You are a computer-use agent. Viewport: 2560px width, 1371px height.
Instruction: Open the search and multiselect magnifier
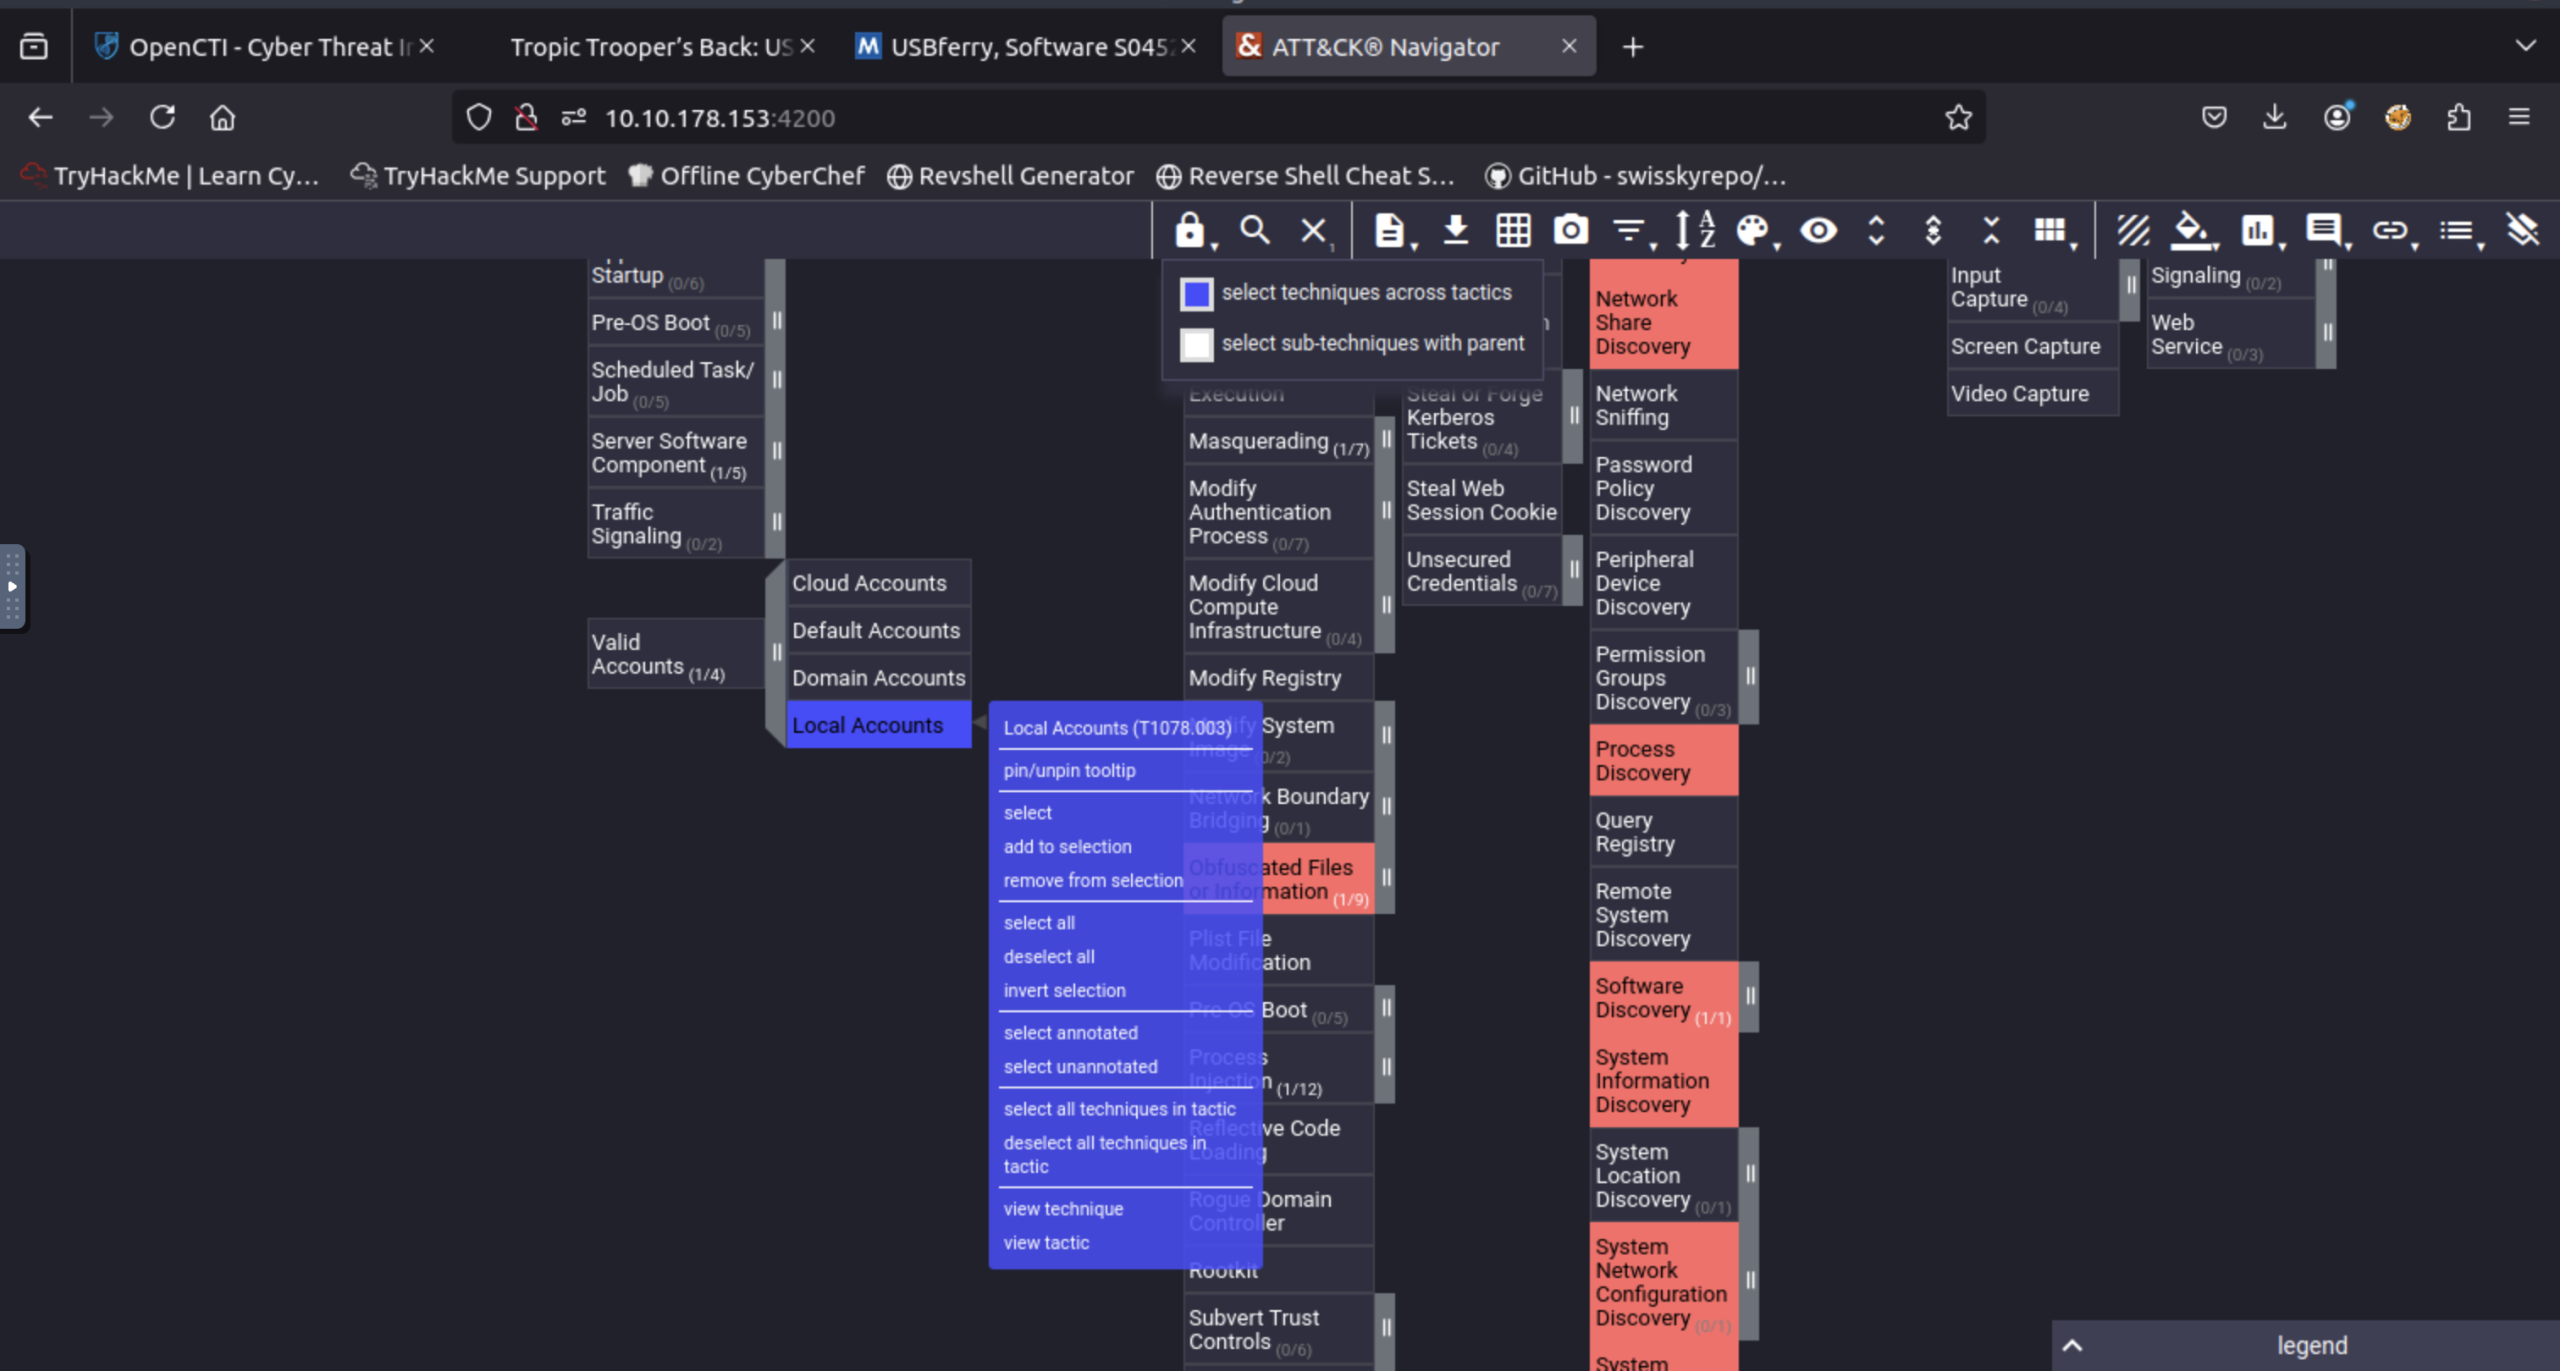click(x=1254, y=231)
